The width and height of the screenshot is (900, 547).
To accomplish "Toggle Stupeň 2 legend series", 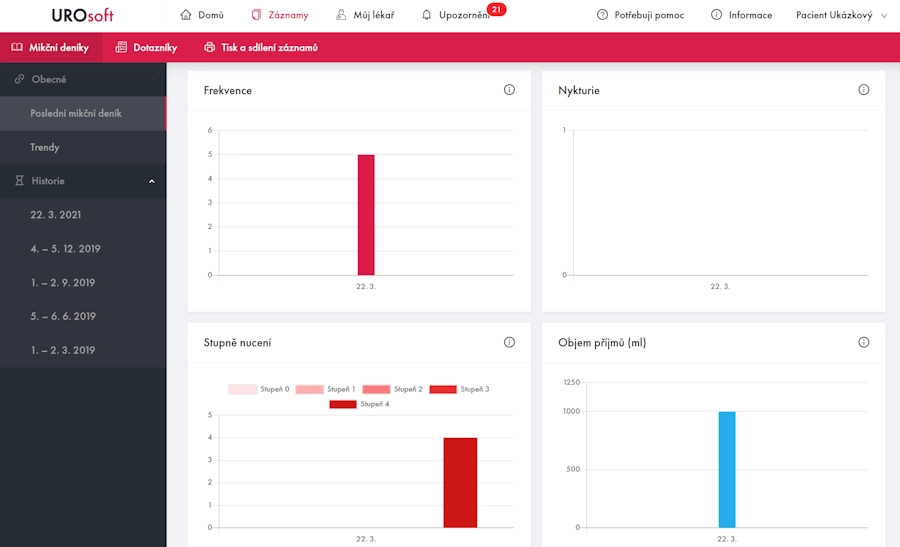I will tap(393, 389).
